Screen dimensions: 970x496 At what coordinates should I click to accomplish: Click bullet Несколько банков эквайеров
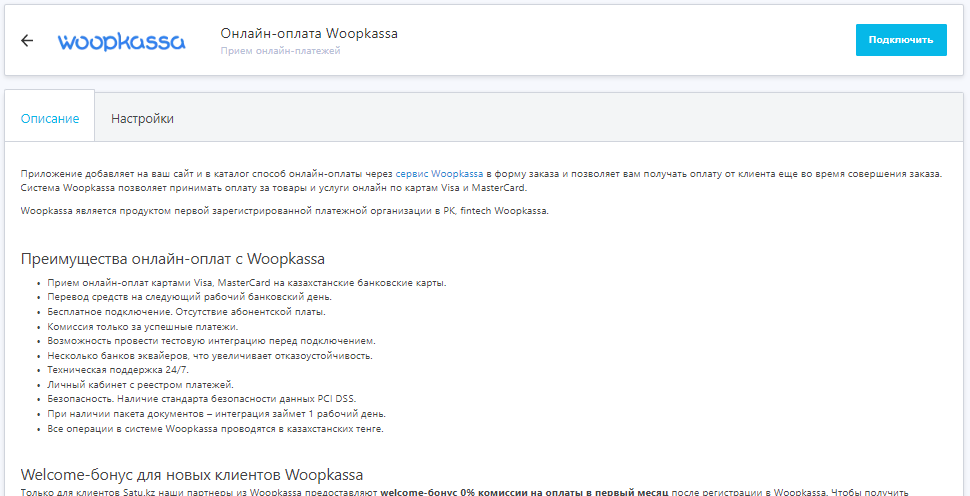coord(210,356)
